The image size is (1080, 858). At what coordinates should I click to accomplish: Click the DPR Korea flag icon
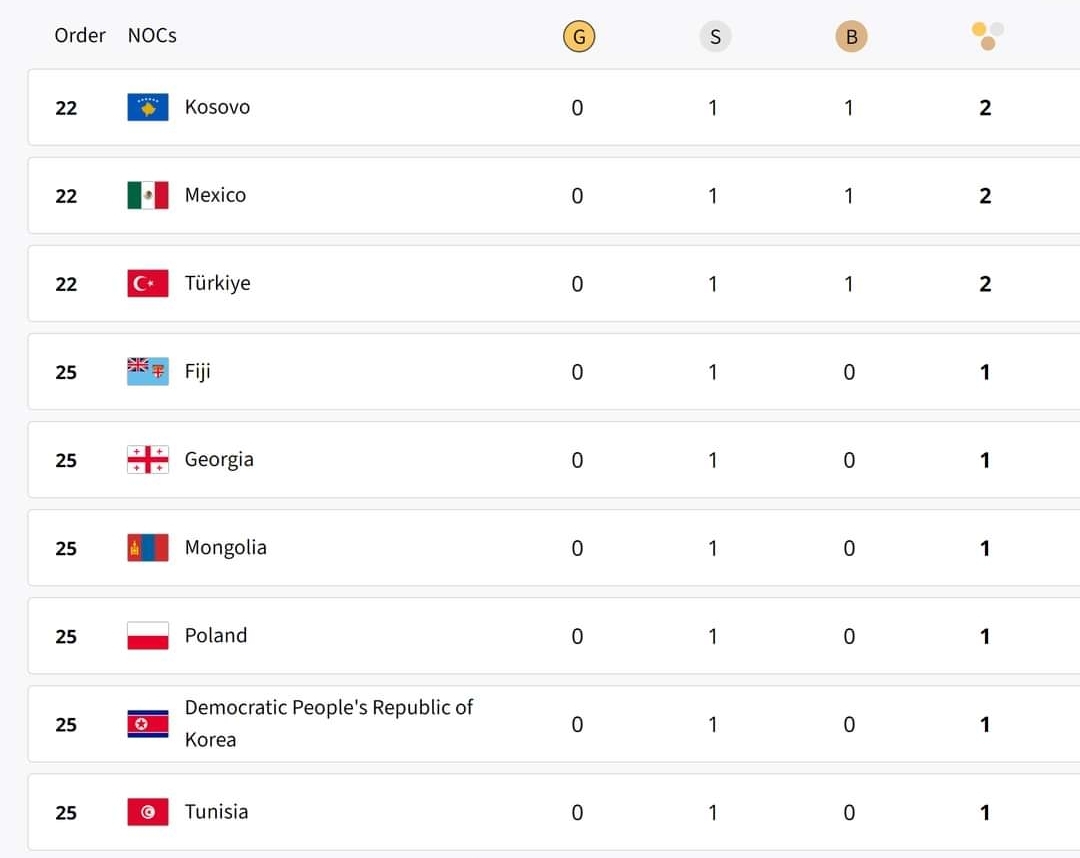pos(148,724)
